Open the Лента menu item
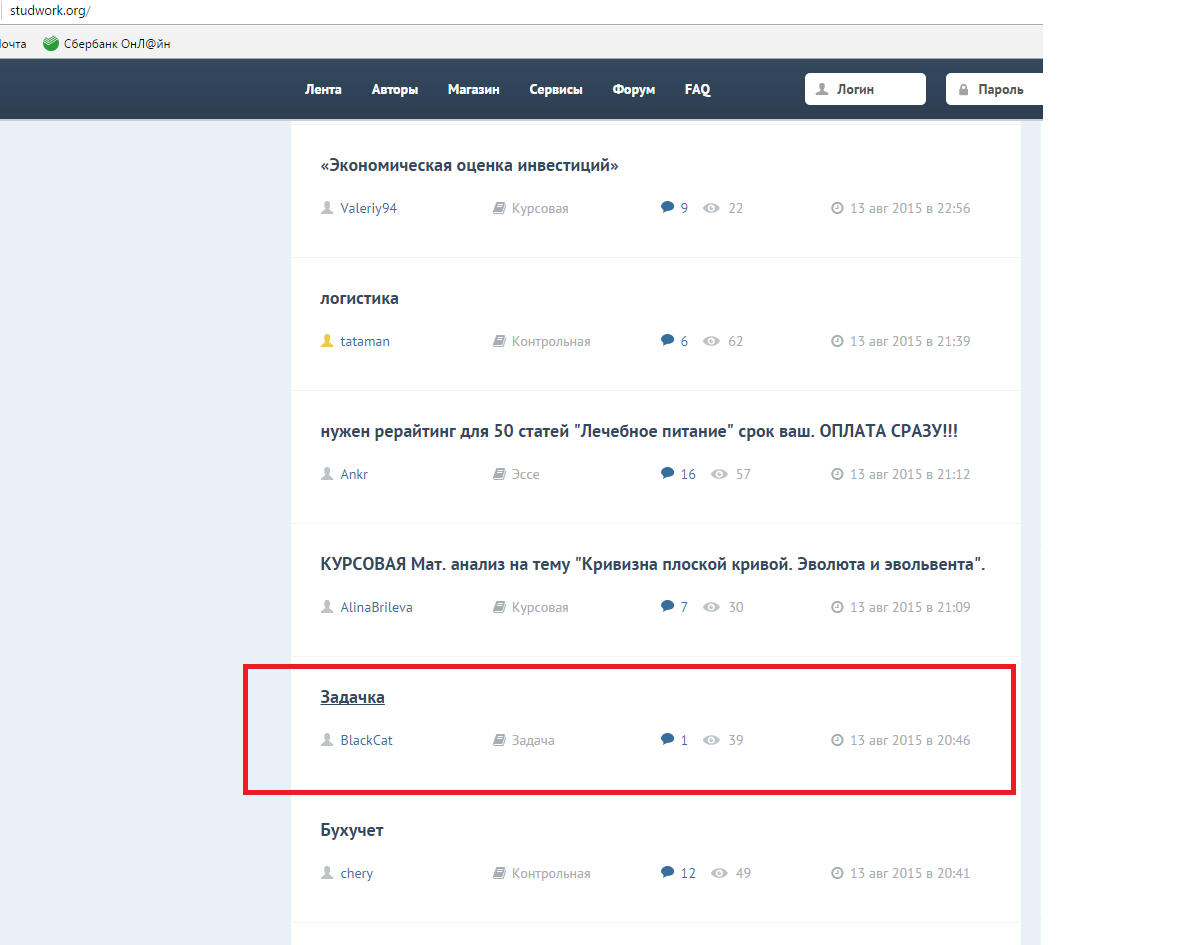 (323, 89)
